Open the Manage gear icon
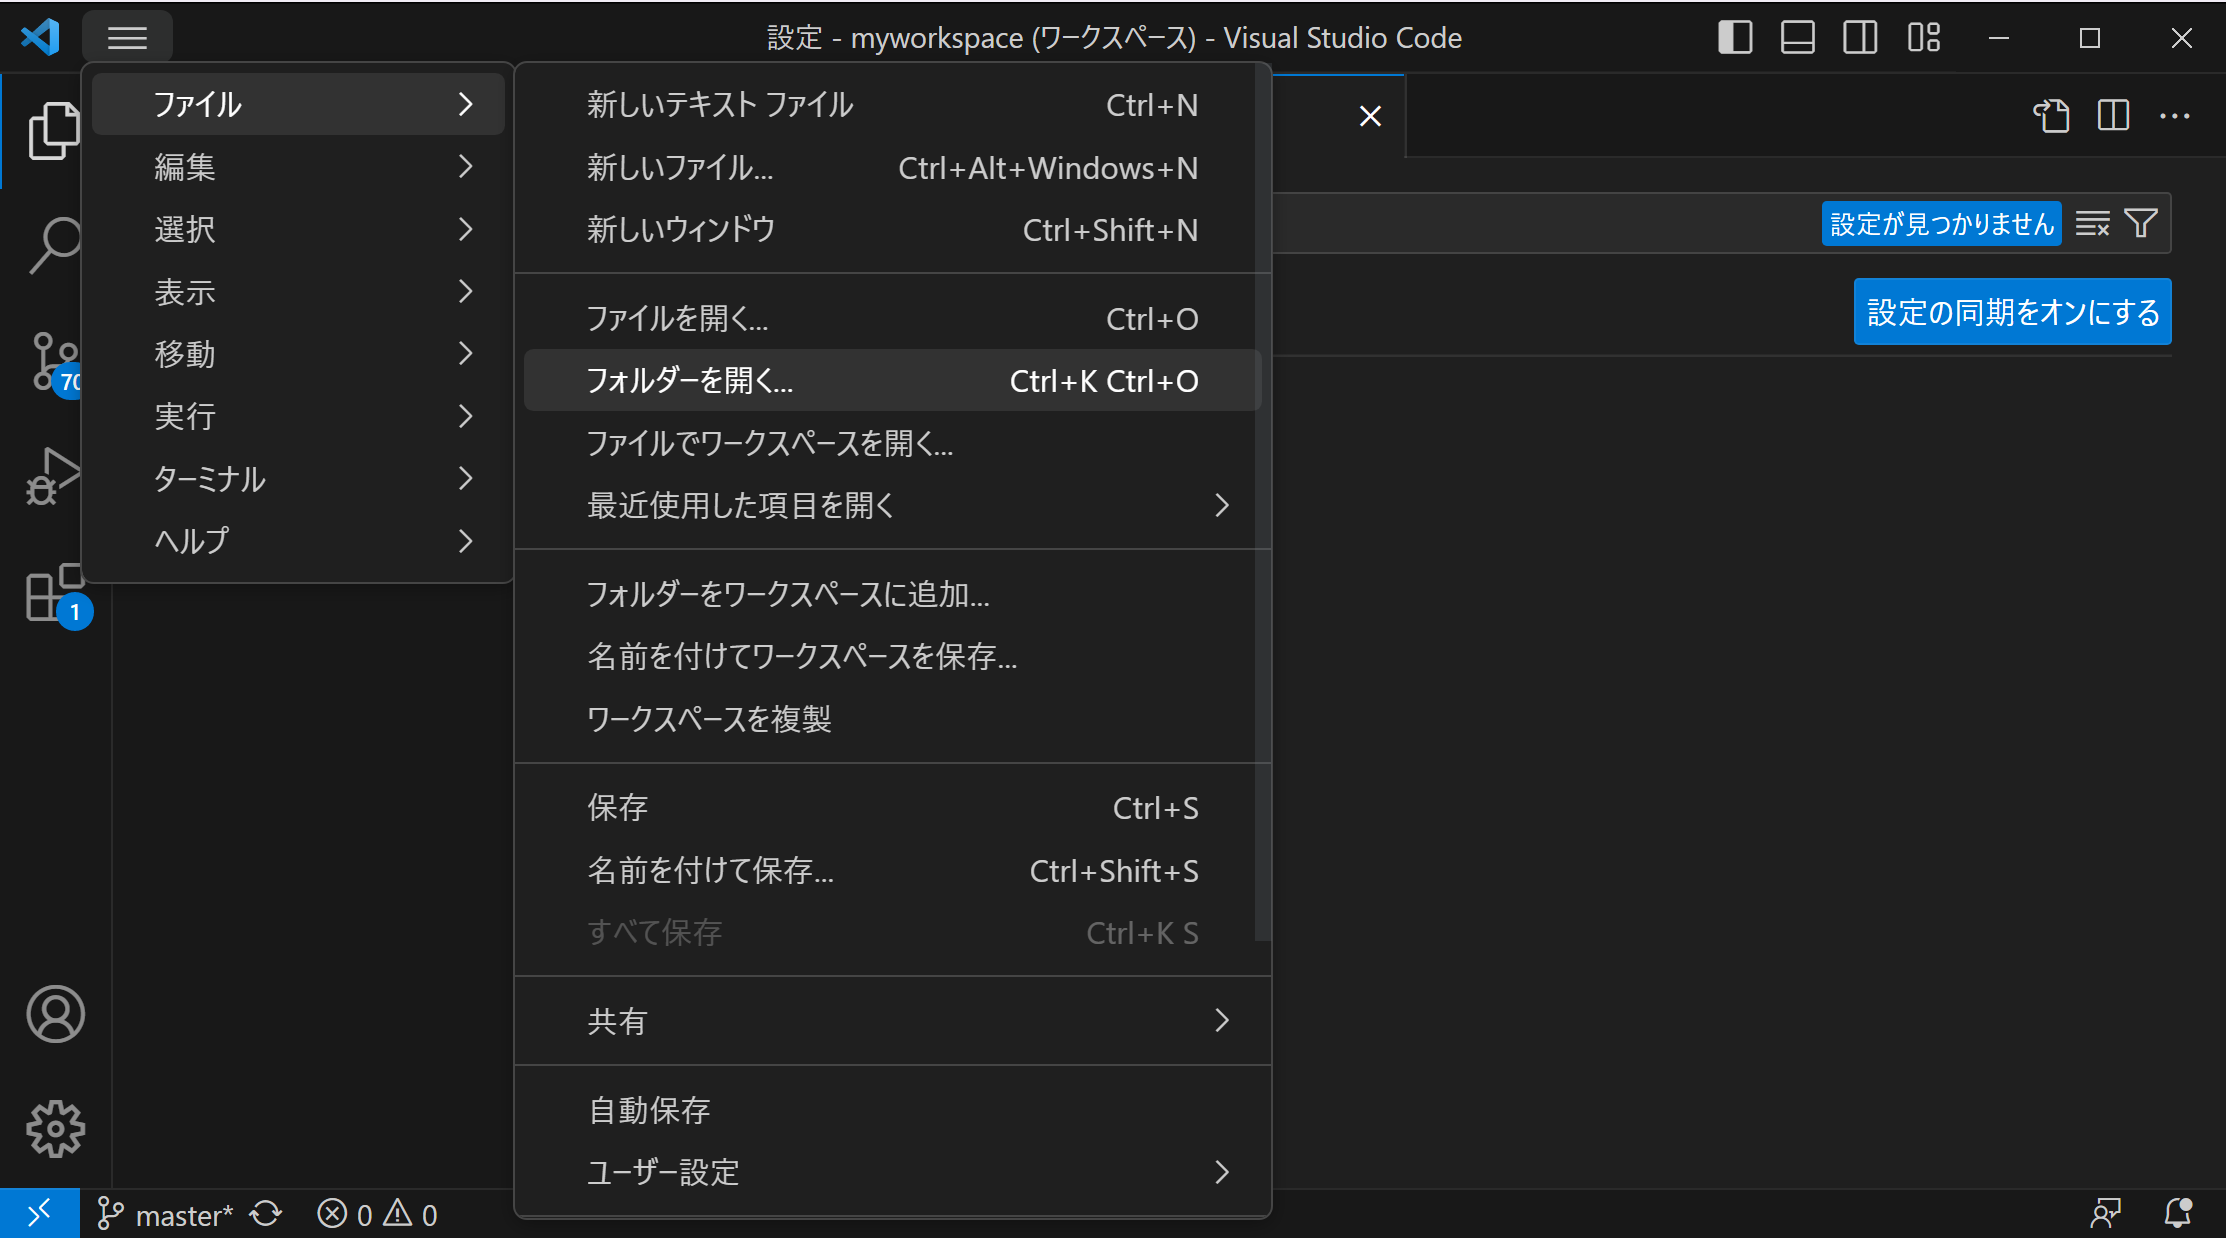 55,1129
